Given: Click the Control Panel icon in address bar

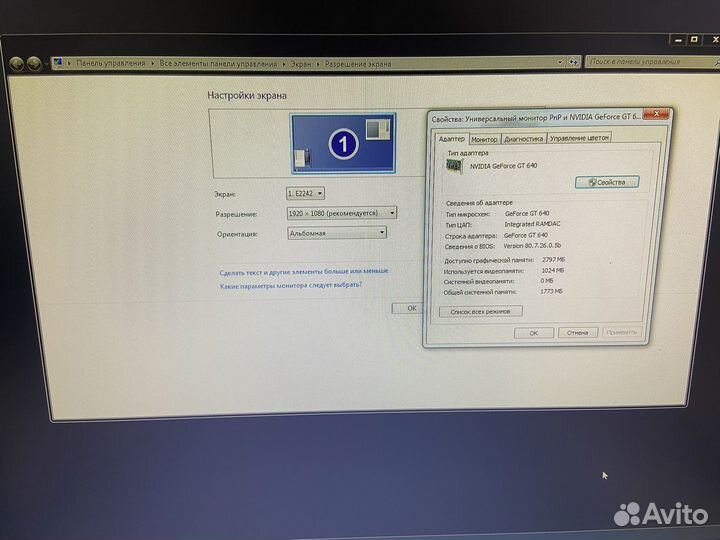Looking at the screenshot, I should pos(57,62).
